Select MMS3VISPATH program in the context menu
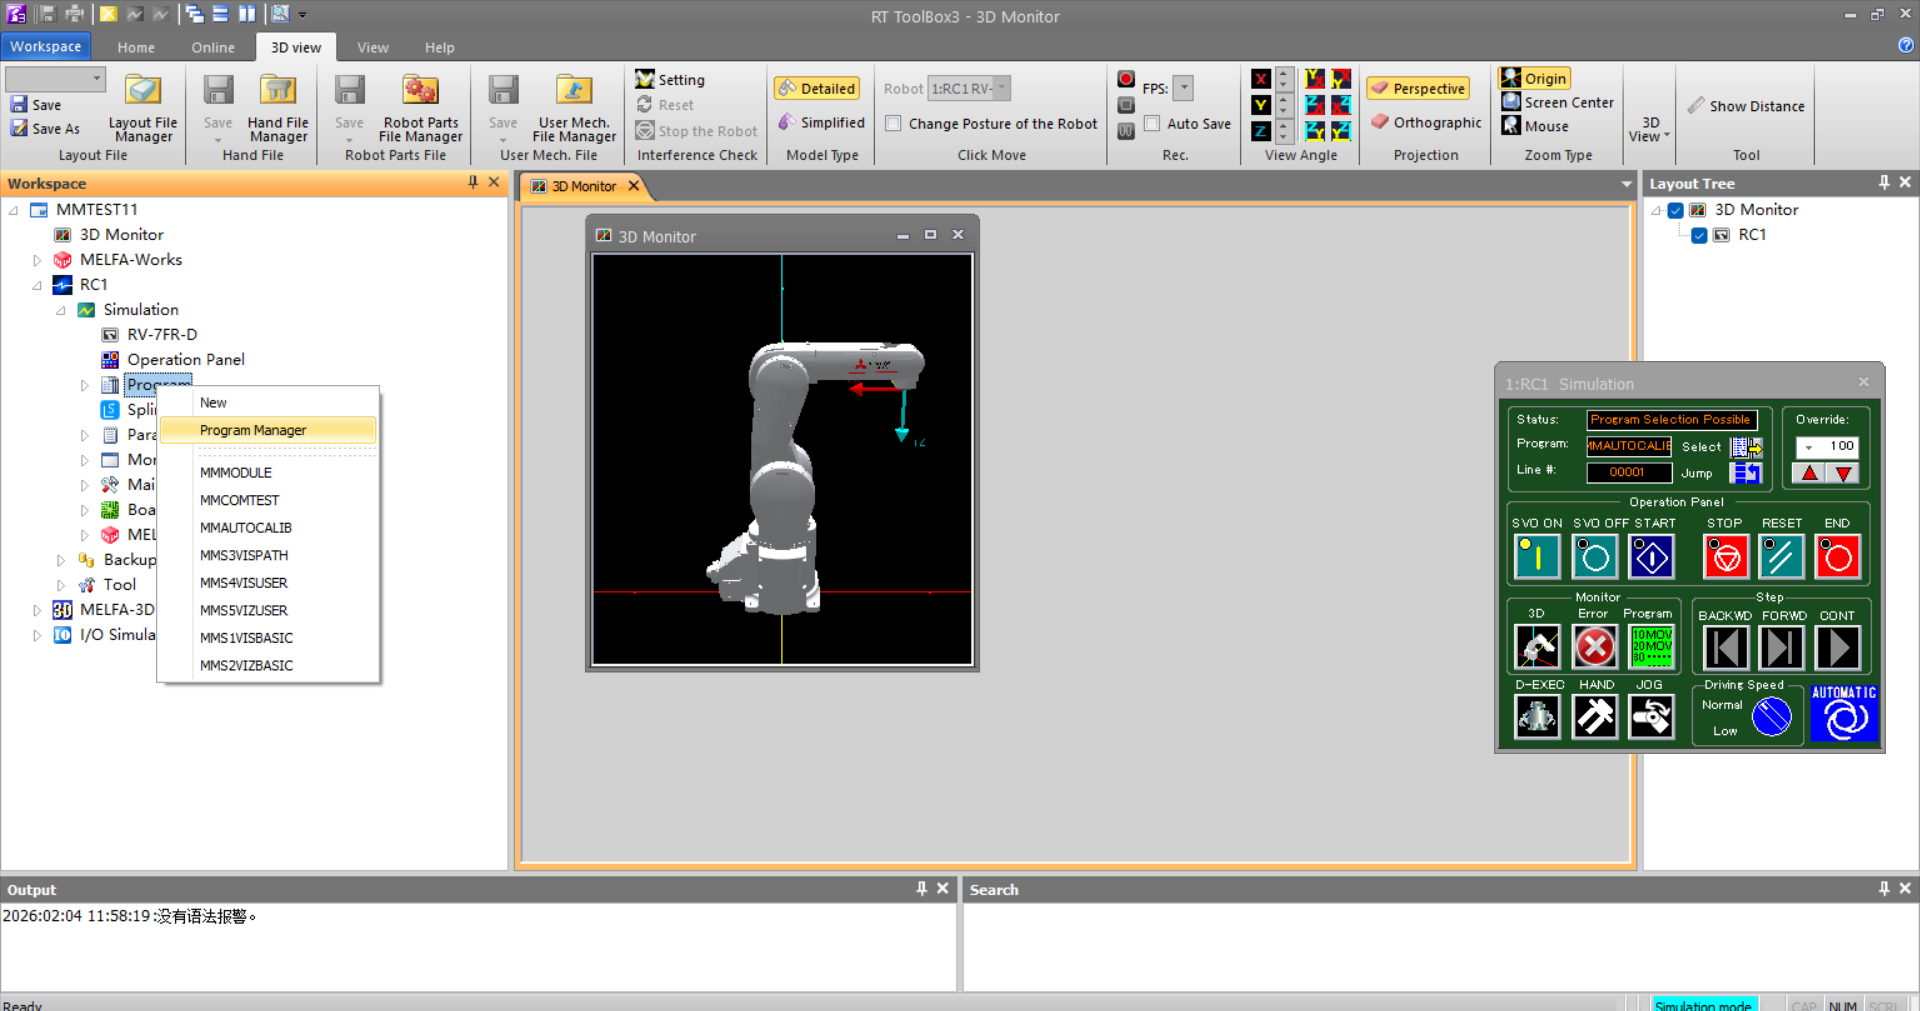The height and width of the screenshot is (1011, 1920). 268,555
